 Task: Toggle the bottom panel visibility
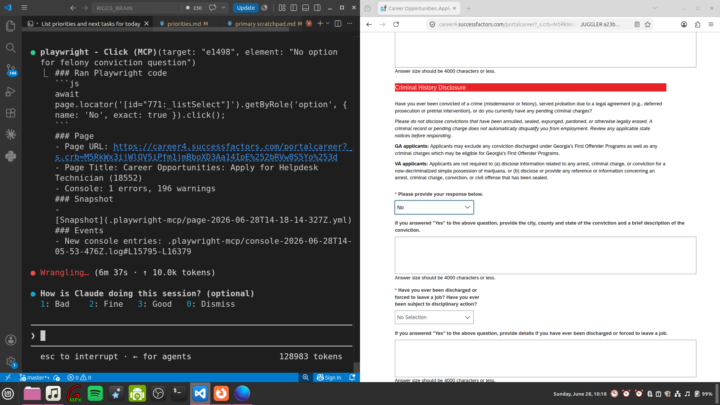point(305,8)
